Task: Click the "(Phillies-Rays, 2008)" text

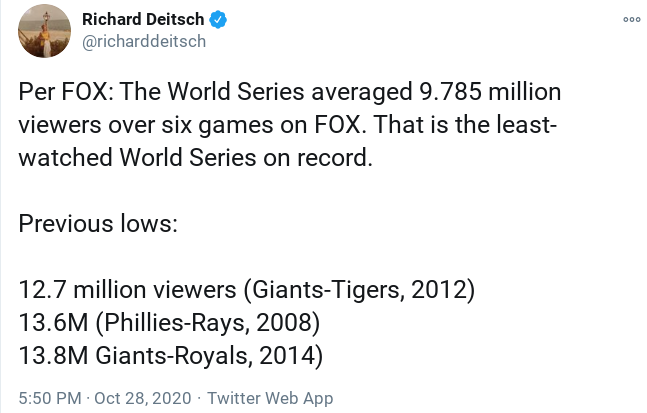Action: click(x=205, y=323)
